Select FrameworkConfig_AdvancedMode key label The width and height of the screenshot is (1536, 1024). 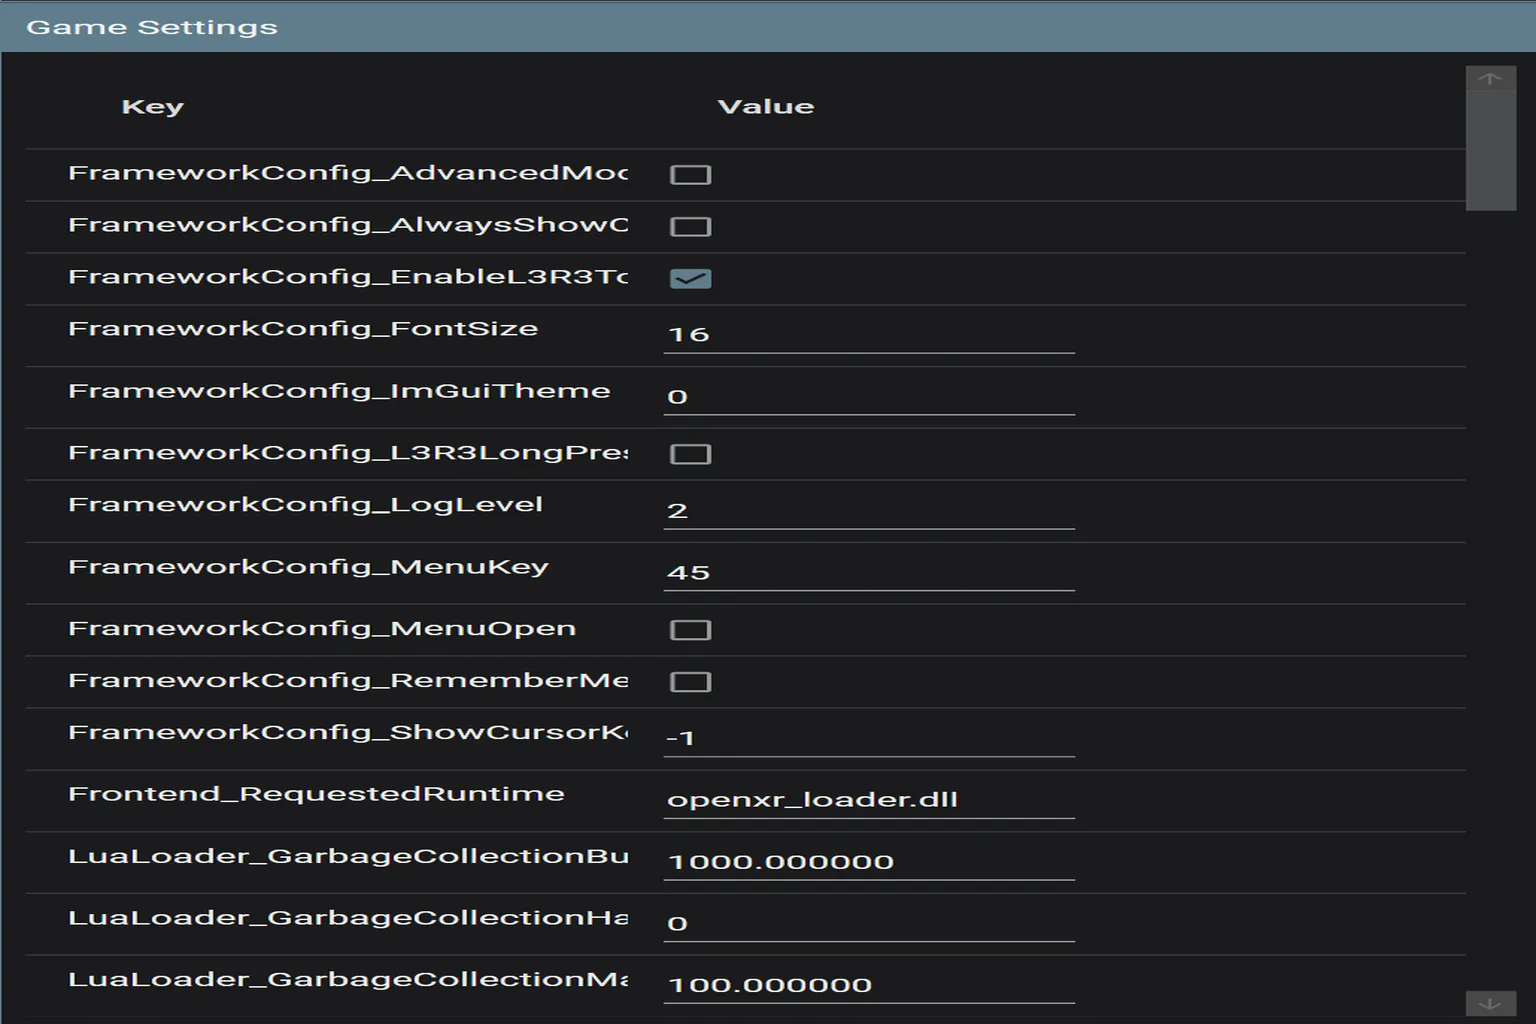[x=348, y=173]
